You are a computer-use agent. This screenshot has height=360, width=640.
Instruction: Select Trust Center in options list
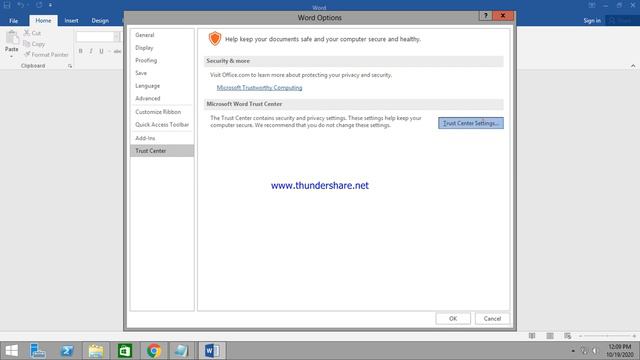[x=162, y=151]
